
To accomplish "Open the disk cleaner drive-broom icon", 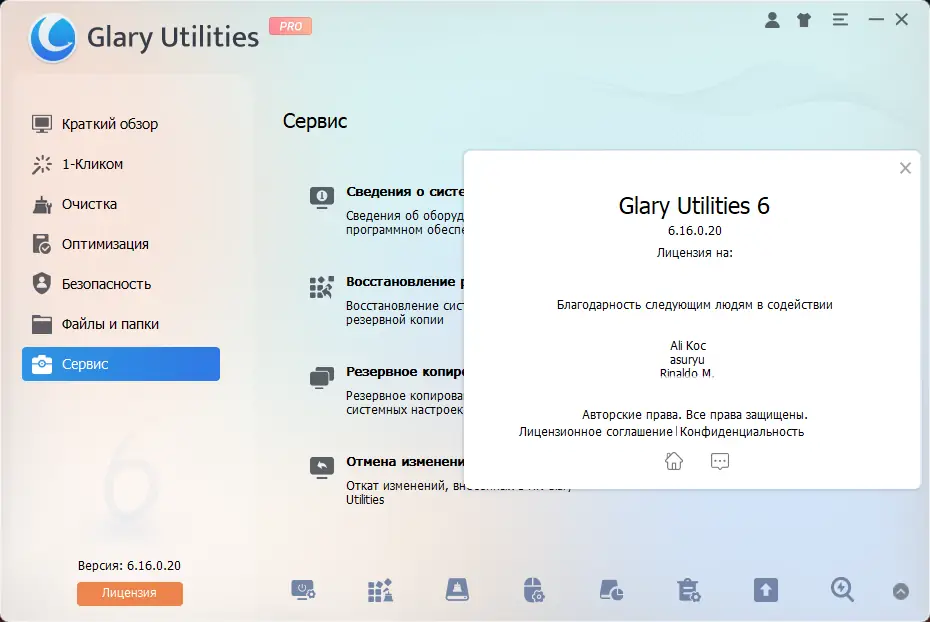I will [x=457, y=590].
